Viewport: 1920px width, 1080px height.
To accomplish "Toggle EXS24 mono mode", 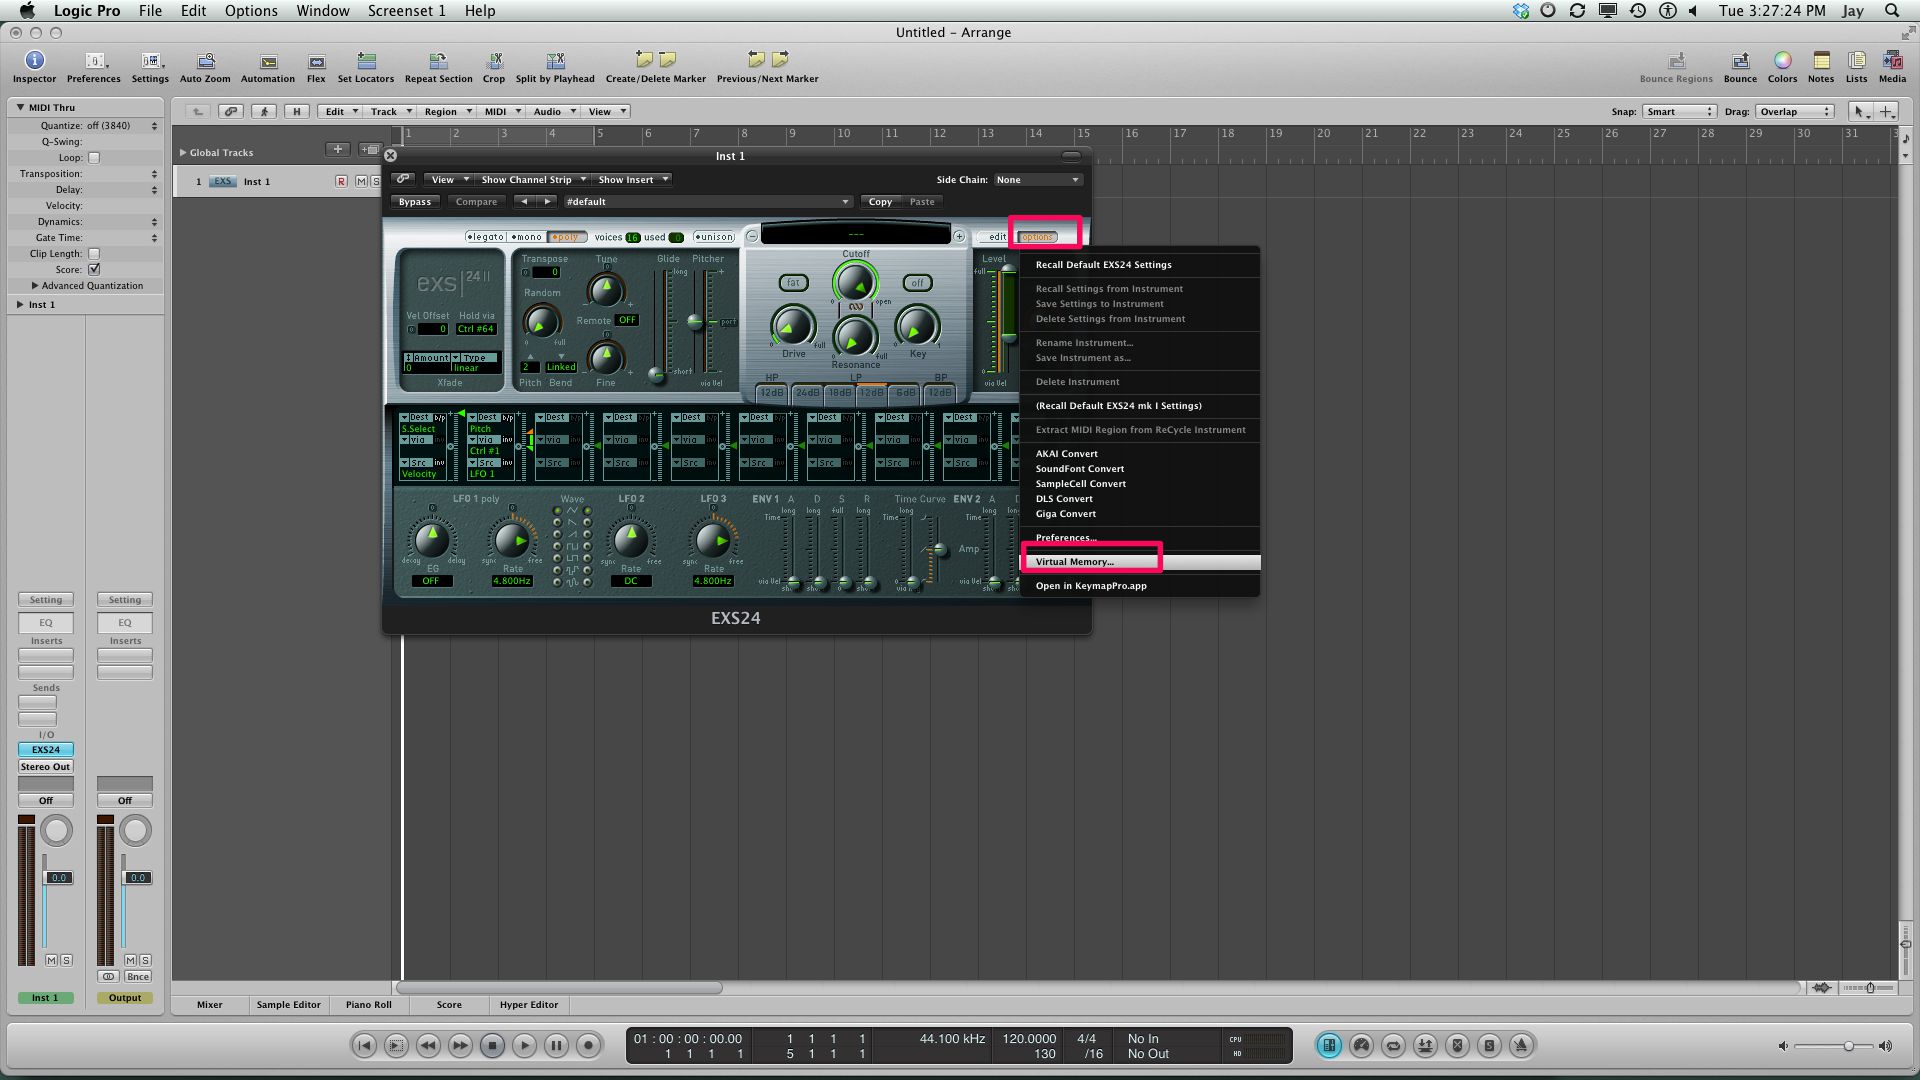I will tap(526, 237).
